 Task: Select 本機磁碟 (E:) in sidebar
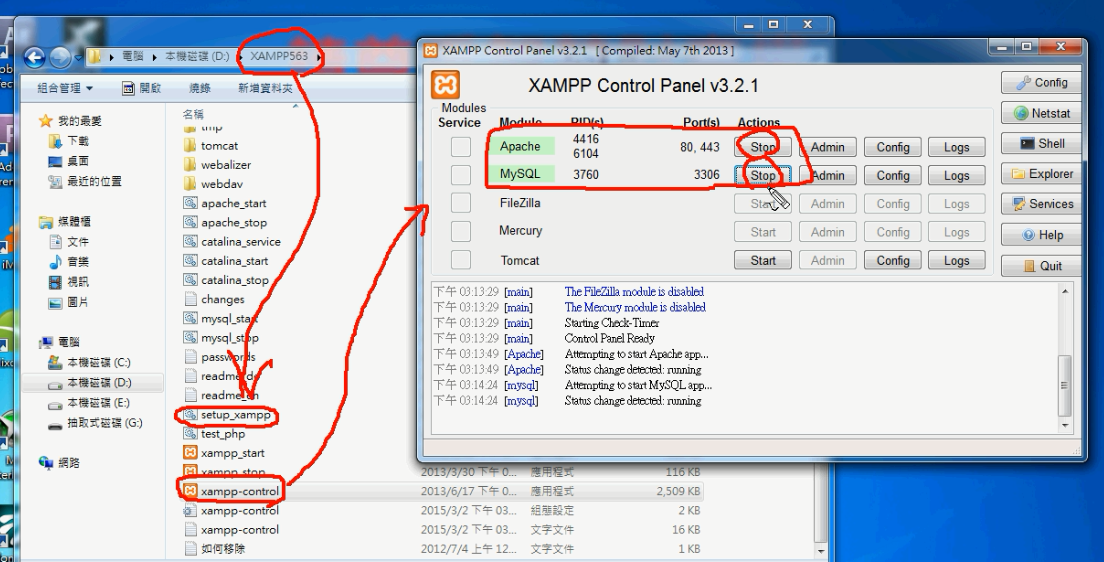(89, 404)
